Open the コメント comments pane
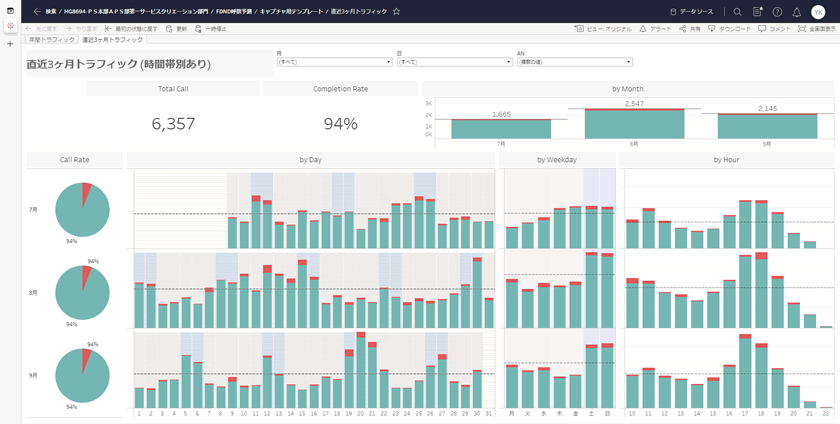 pos(775,29)
